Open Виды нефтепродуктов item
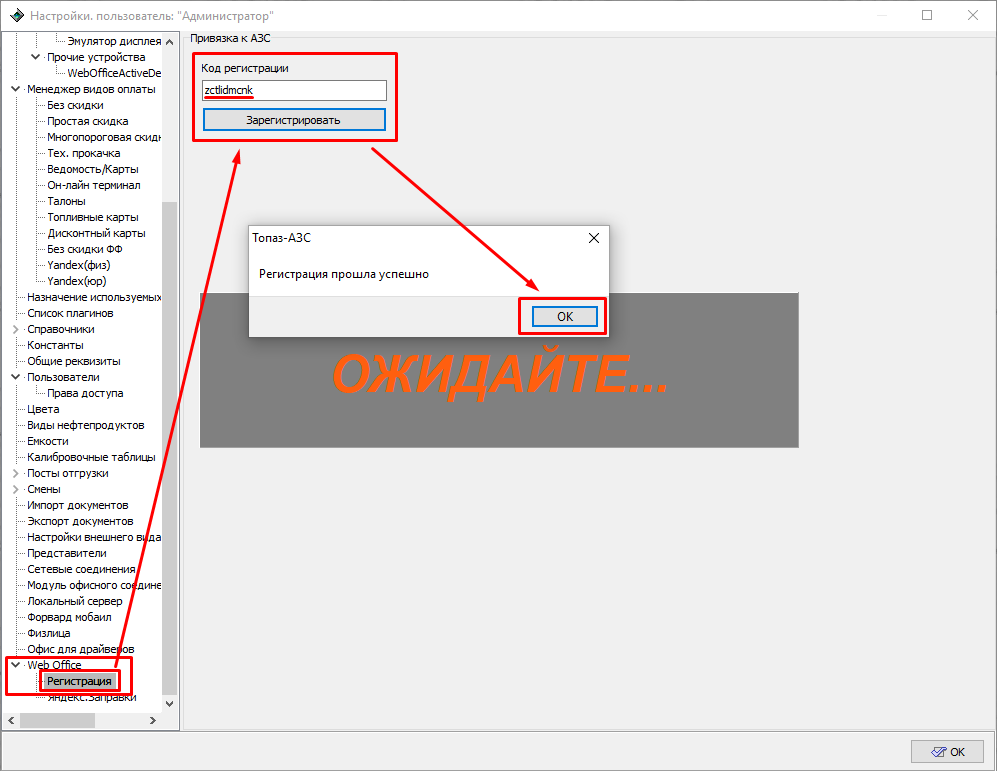The width and height of the screenshot is (997, 771). (86, 425)
